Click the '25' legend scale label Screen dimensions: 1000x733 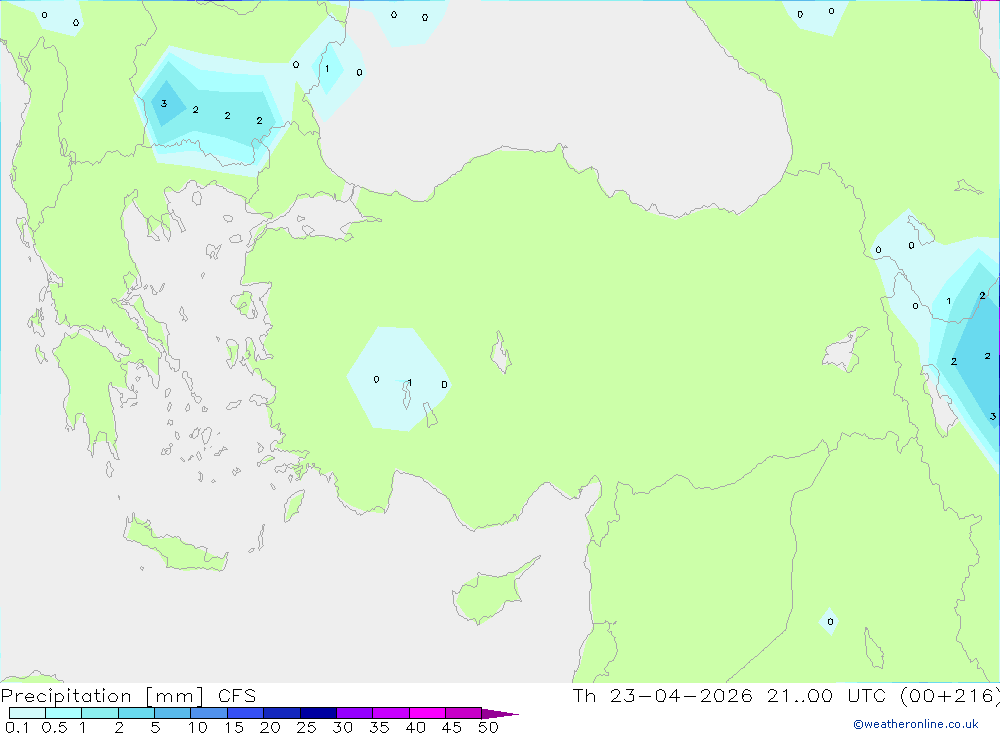click(x=306, y=727)
